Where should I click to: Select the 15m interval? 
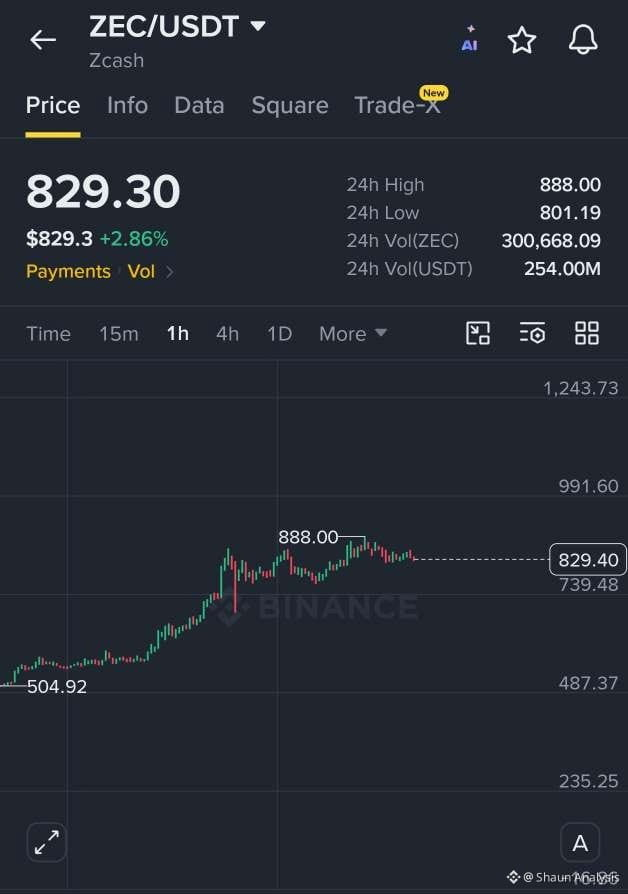click(119, 334)
